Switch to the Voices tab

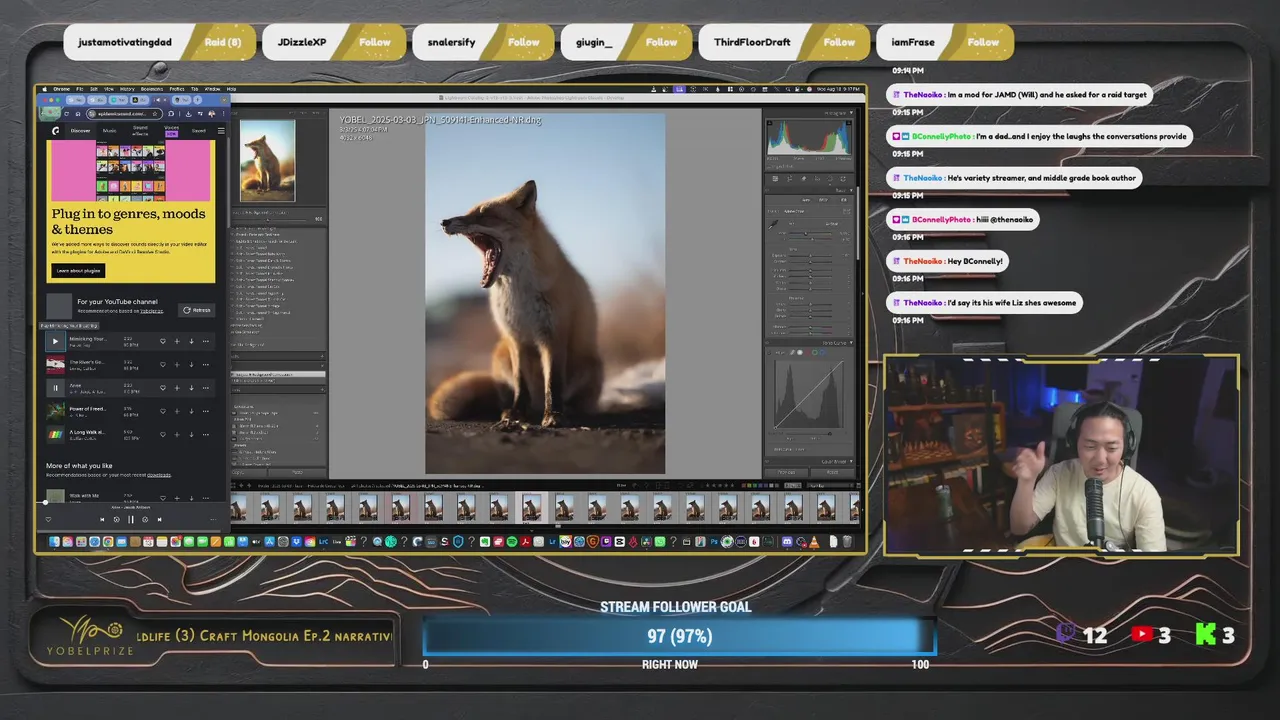click(171, 130)
